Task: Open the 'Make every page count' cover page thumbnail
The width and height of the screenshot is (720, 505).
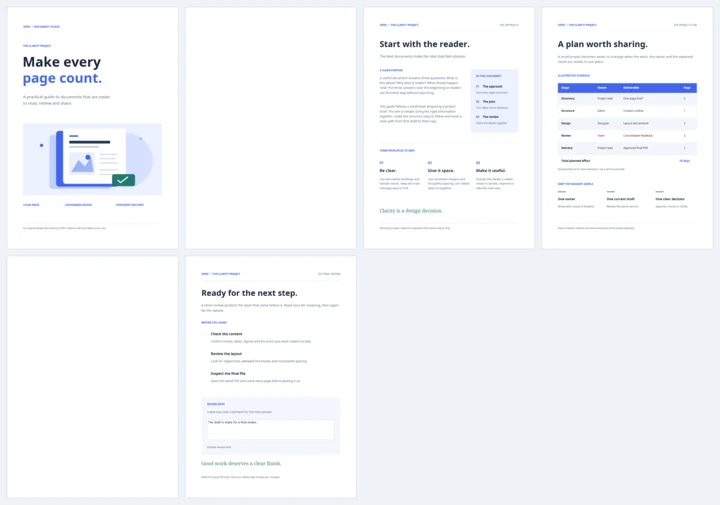Action: [x=93, y=128]
